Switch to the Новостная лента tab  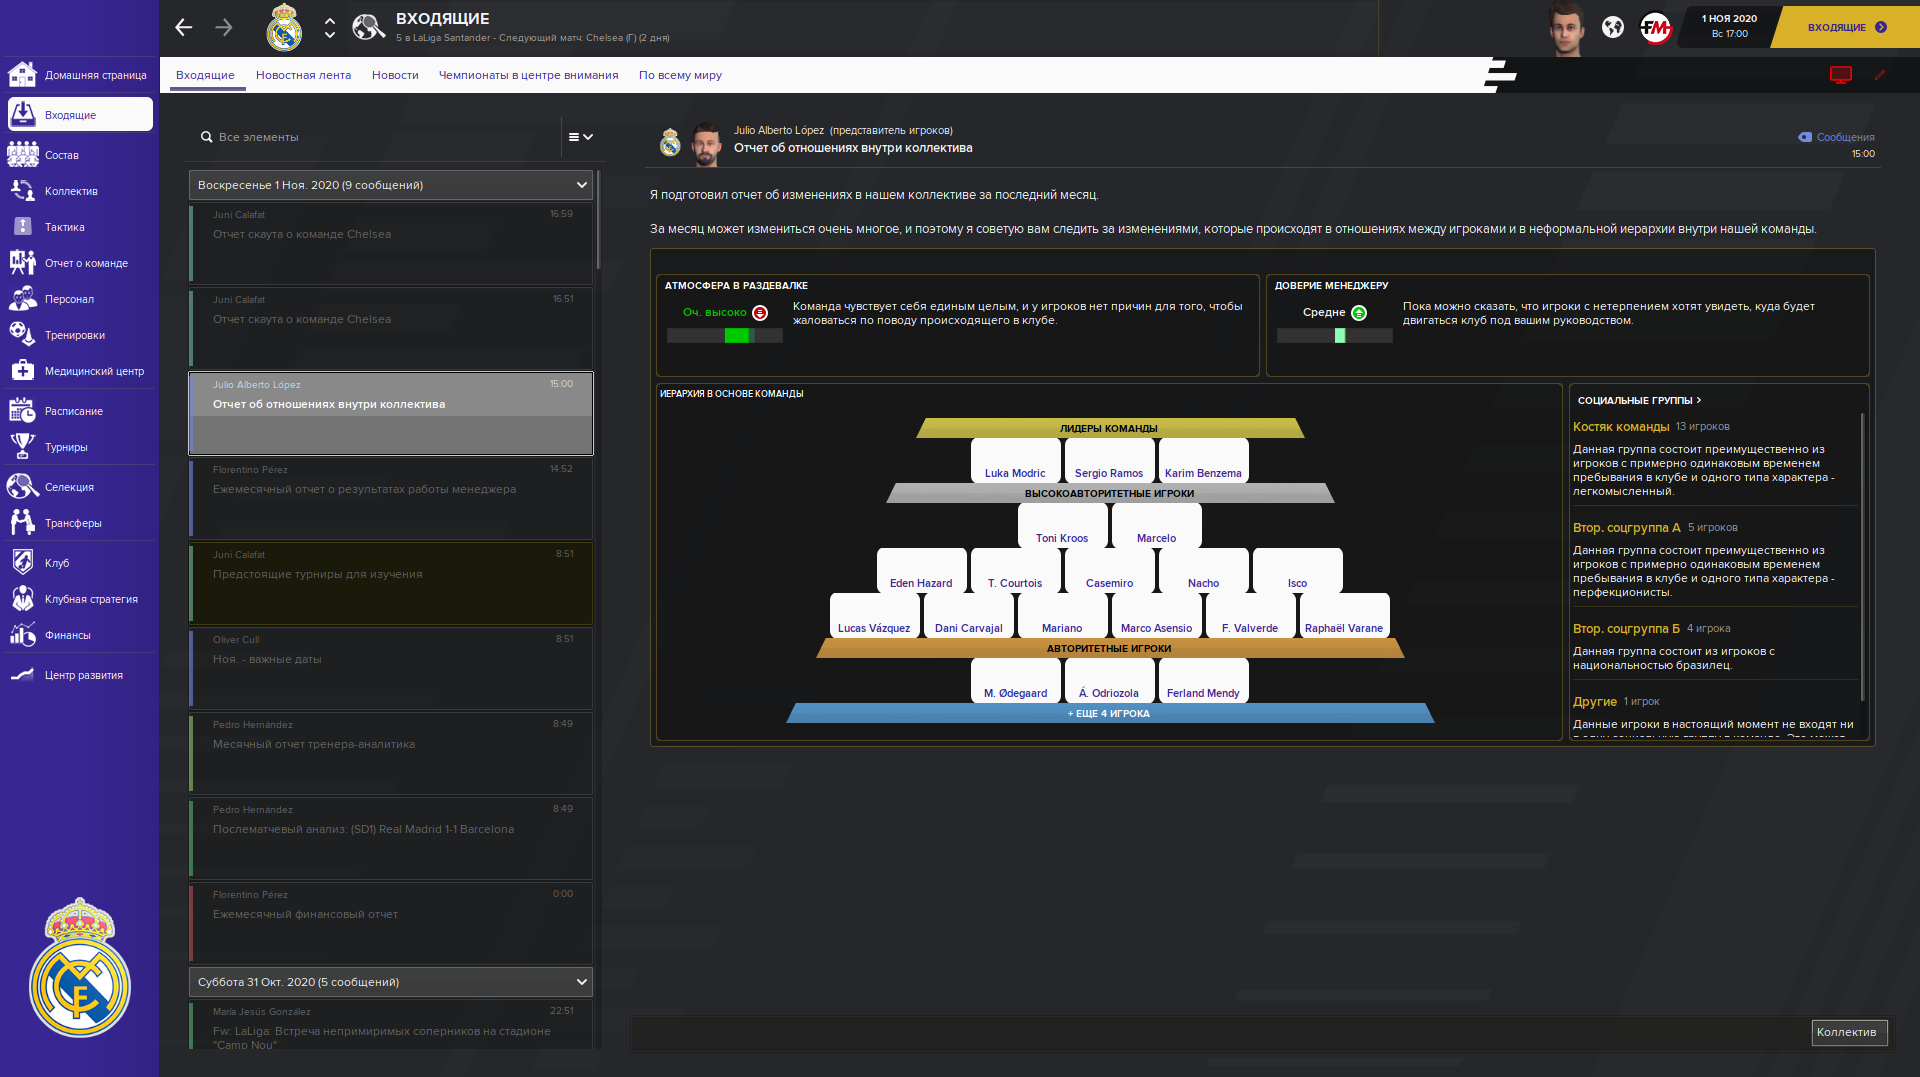303,75
